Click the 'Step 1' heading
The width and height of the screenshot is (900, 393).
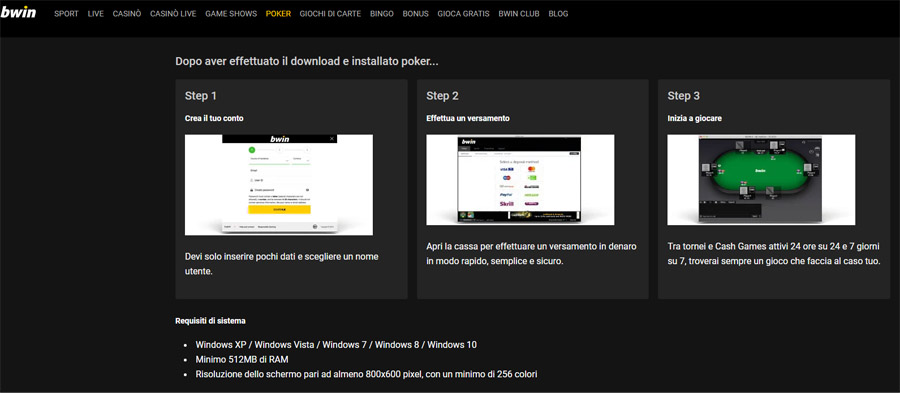click(201, 96)
